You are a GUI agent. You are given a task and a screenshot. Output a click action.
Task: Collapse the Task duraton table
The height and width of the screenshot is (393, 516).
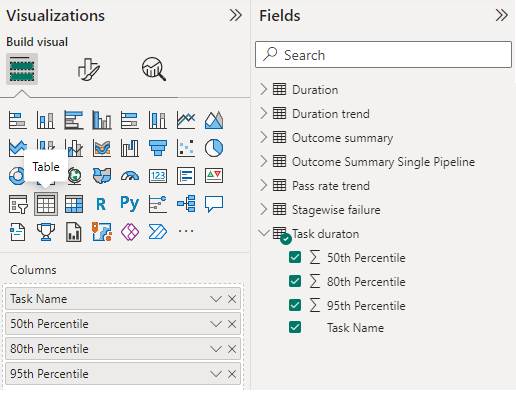[x=264, y=233]
